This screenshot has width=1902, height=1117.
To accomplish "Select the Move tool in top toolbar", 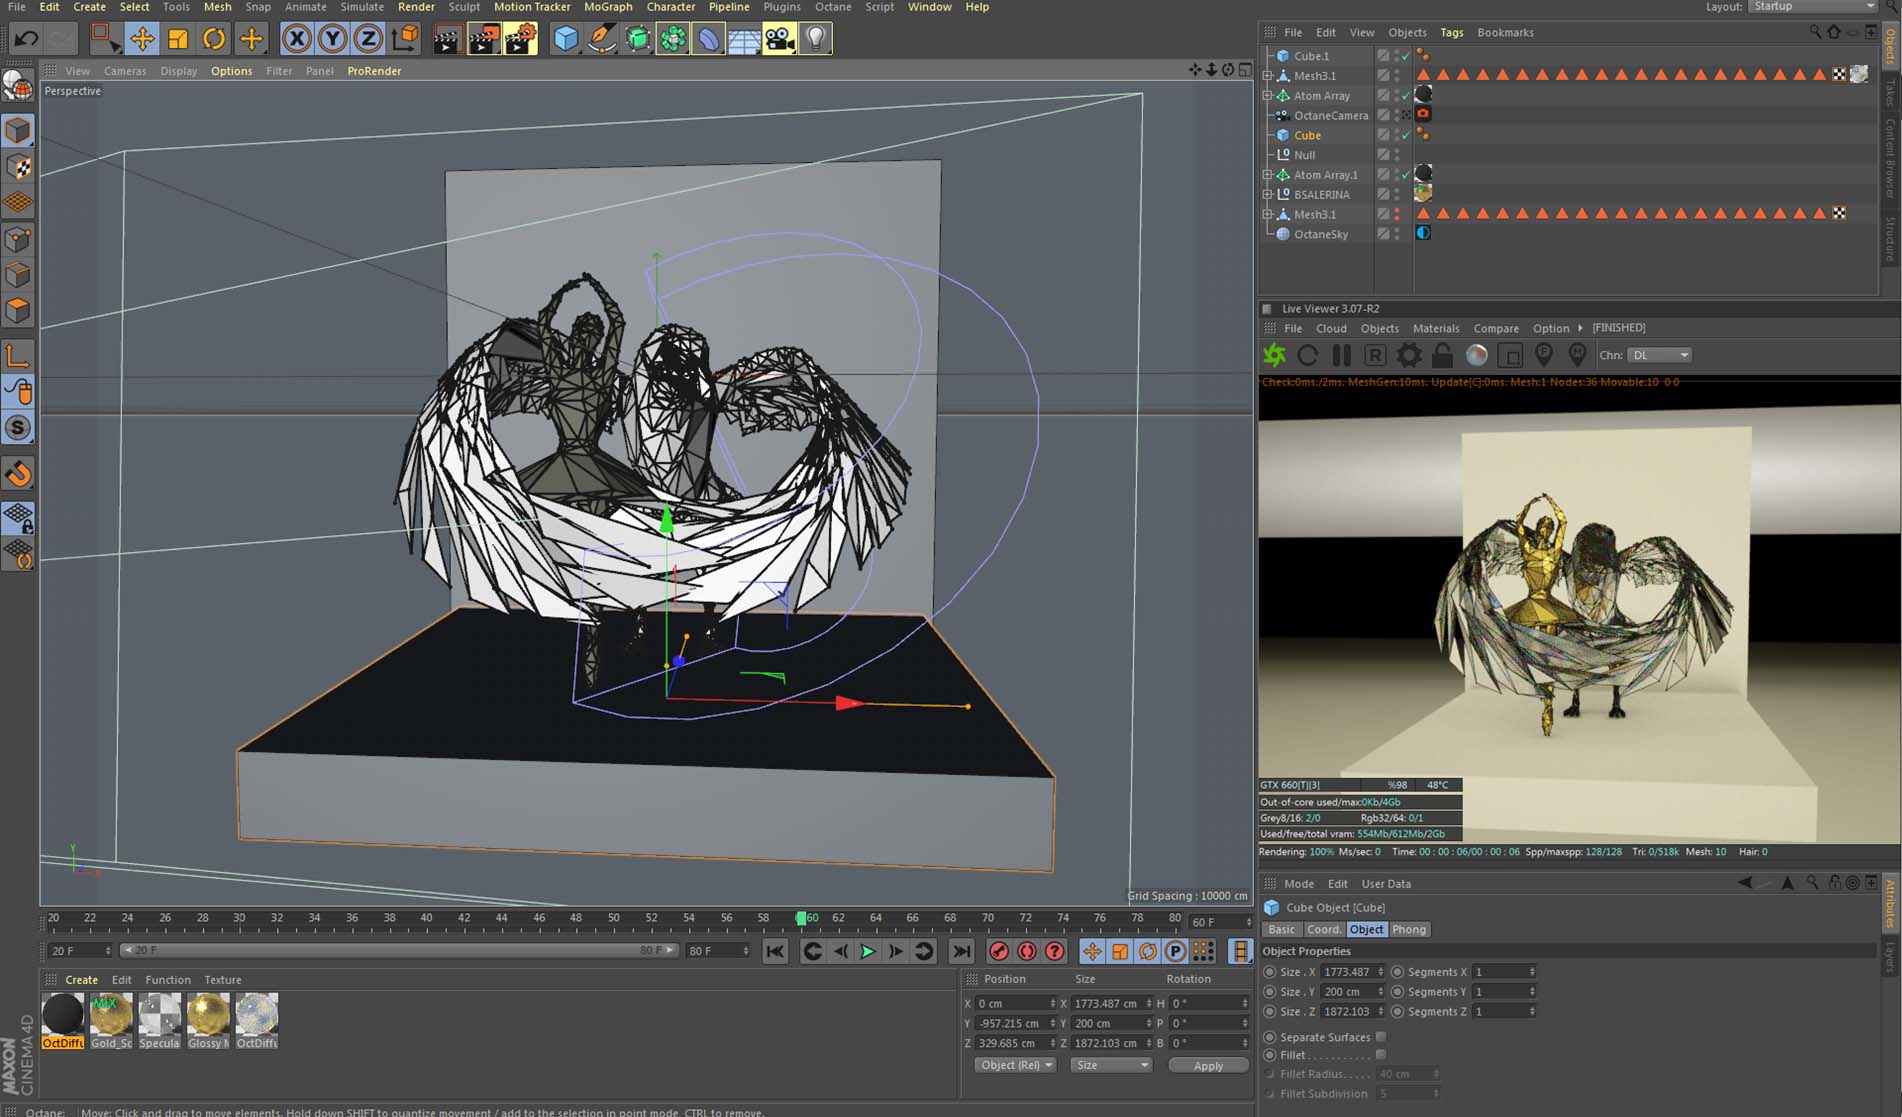I will coord(142,39).
